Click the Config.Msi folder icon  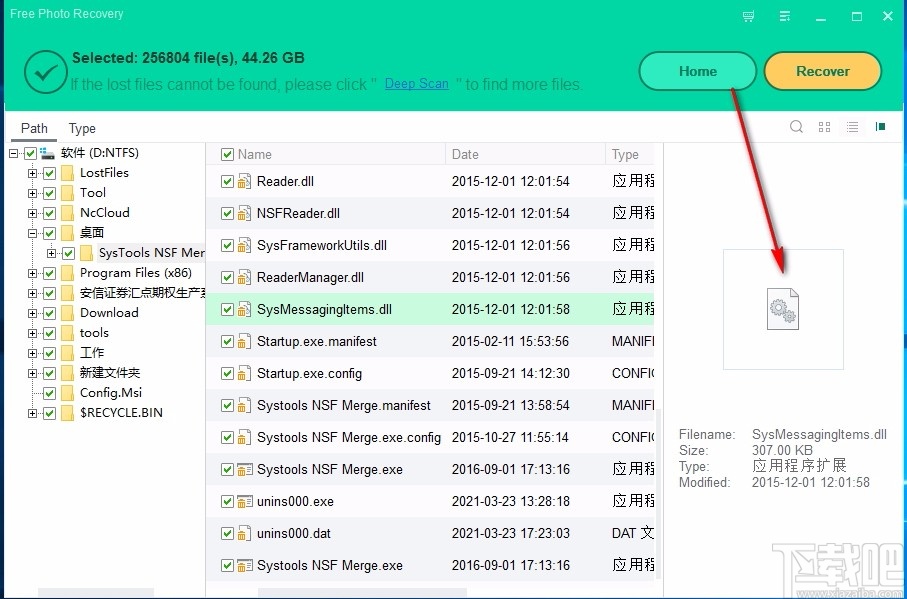[x=68, y=393]
